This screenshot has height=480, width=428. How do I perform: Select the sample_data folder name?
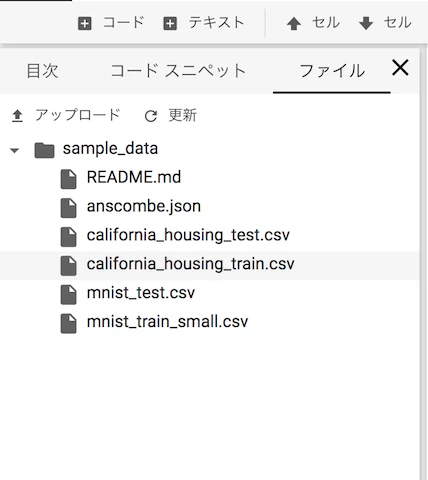point(110,149)
